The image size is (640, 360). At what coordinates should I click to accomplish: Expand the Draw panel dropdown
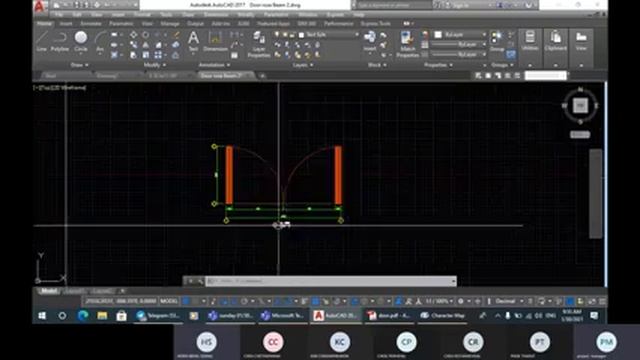pyautogui.click(x=80, y=65)
